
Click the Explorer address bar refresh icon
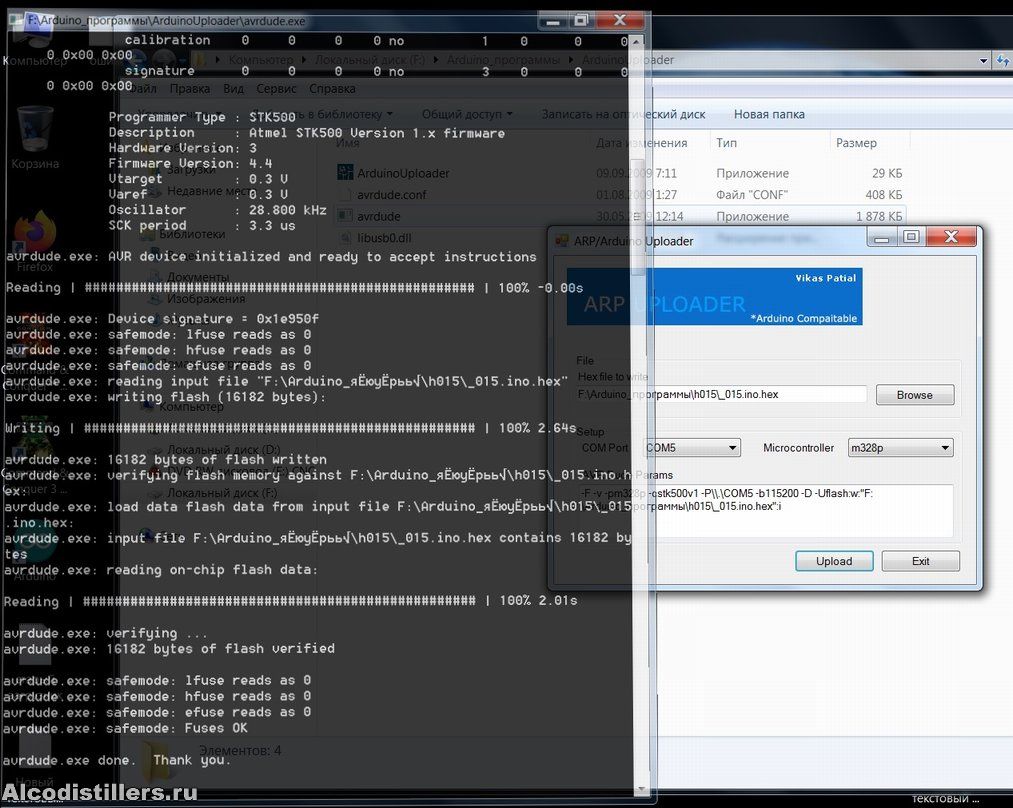coord(1003,60)
